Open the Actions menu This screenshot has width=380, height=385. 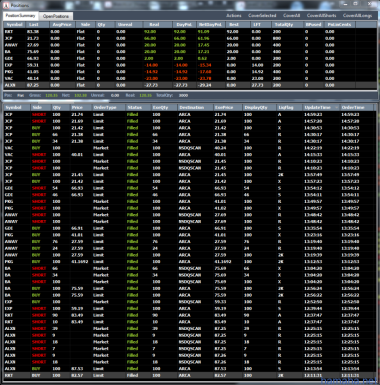click(x=234, y=16)
